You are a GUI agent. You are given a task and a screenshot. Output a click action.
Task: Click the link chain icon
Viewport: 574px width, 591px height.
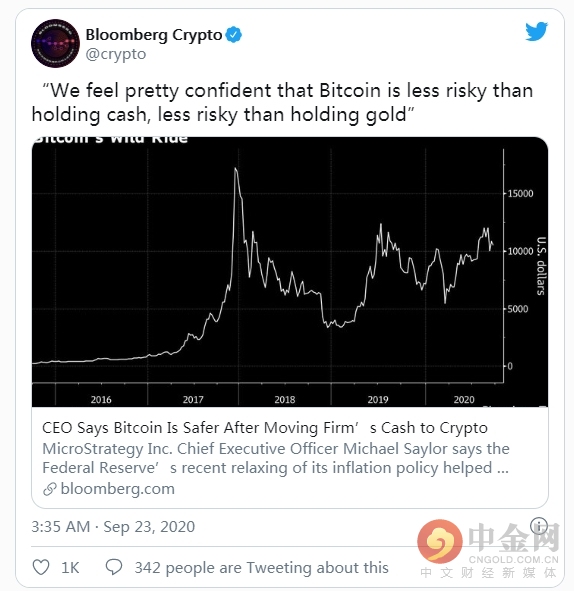point(50,489)
